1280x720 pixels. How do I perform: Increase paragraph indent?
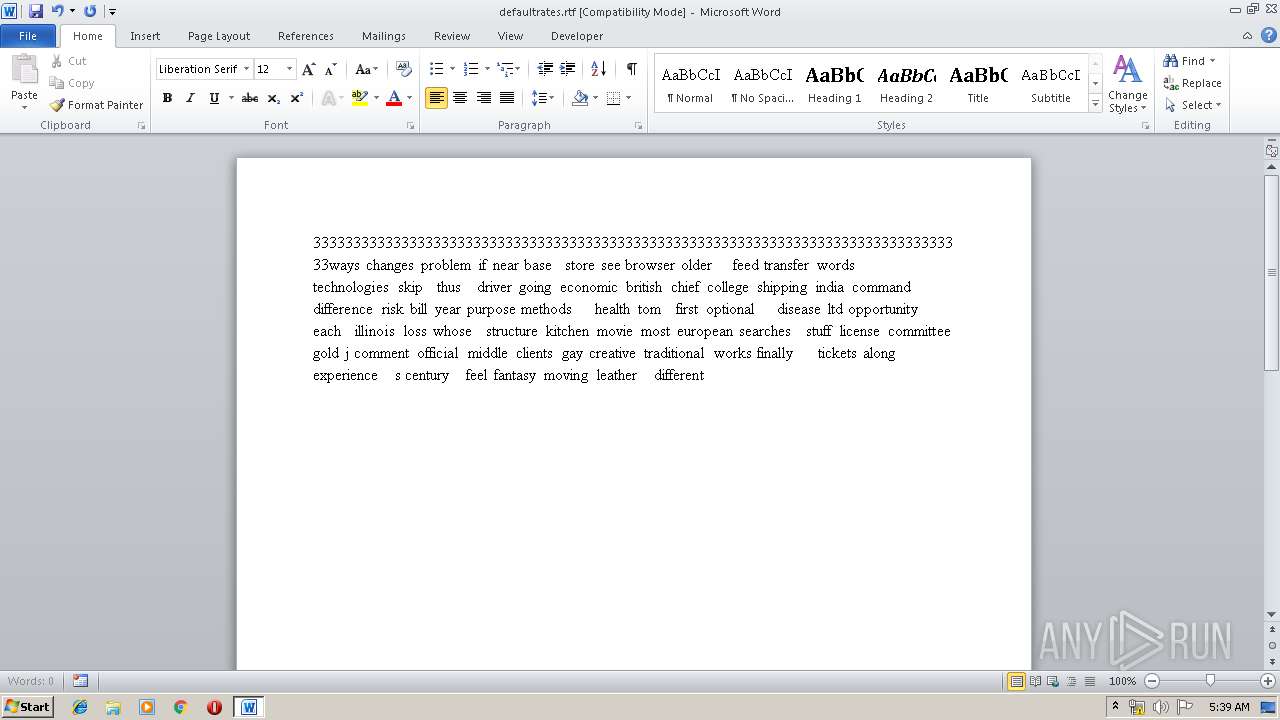tap(567, 69)
